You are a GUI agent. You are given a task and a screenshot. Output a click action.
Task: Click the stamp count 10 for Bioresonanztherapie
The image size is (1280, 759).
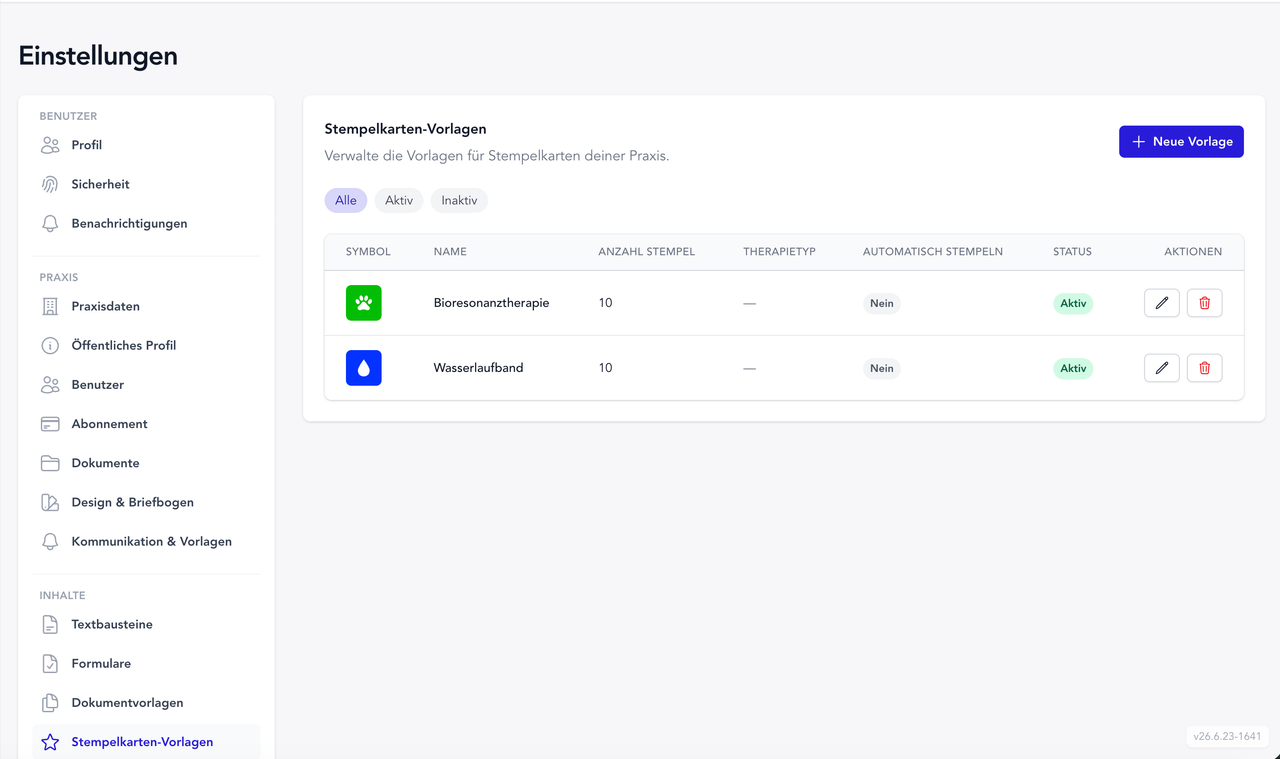point(605,303)
